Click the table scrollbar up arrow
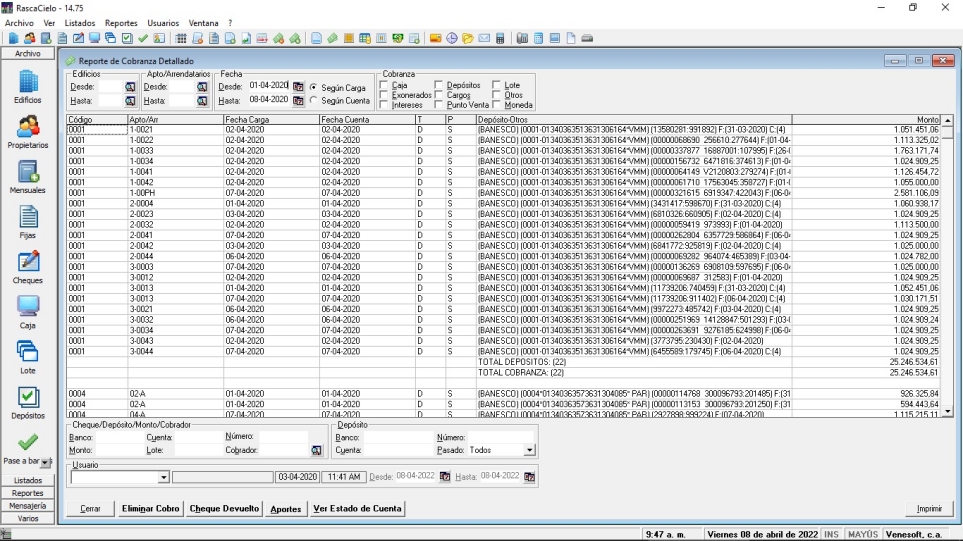 pyautogui.click(x=948, y=120)
